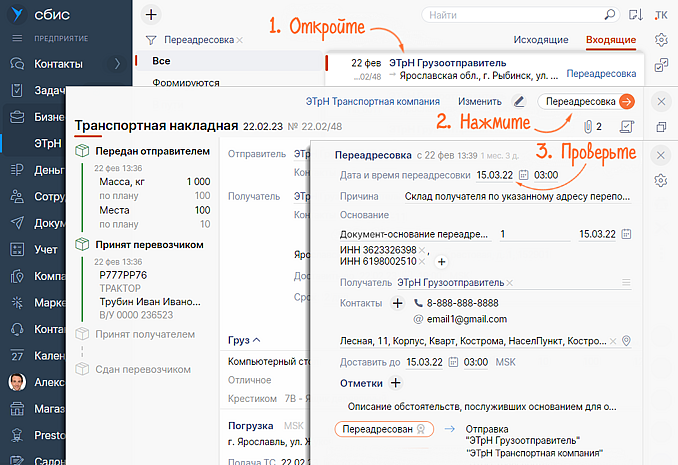This screenshot has width=678, height=465.
Task: Click the map pin icon by the address
Action: click(626, 341)
